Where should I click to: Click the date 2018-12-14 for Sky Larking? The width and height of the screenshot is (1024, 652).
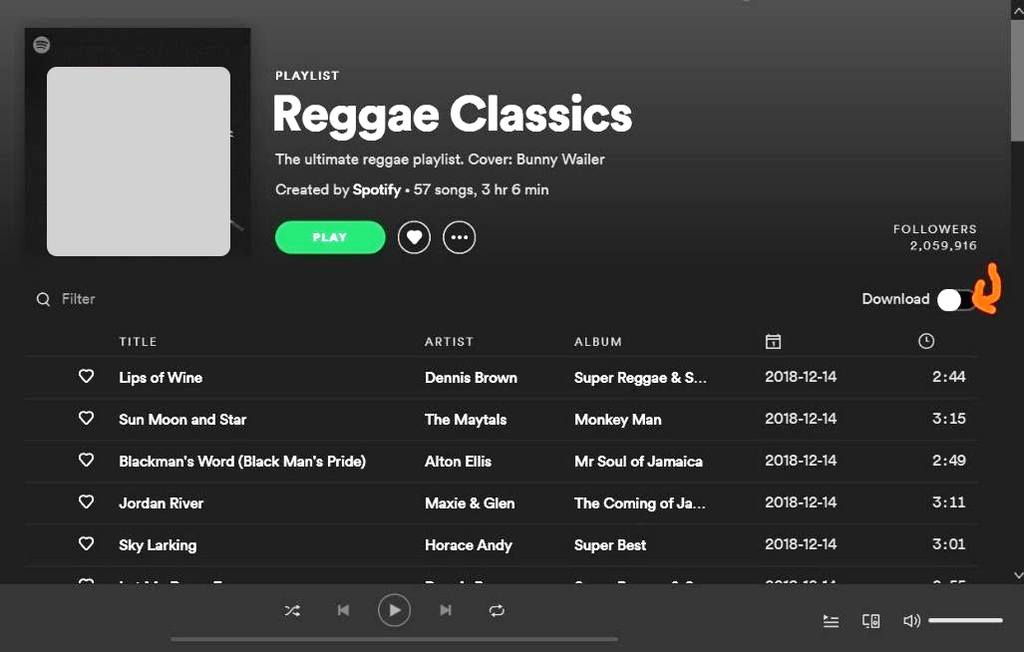click(801, 544)
